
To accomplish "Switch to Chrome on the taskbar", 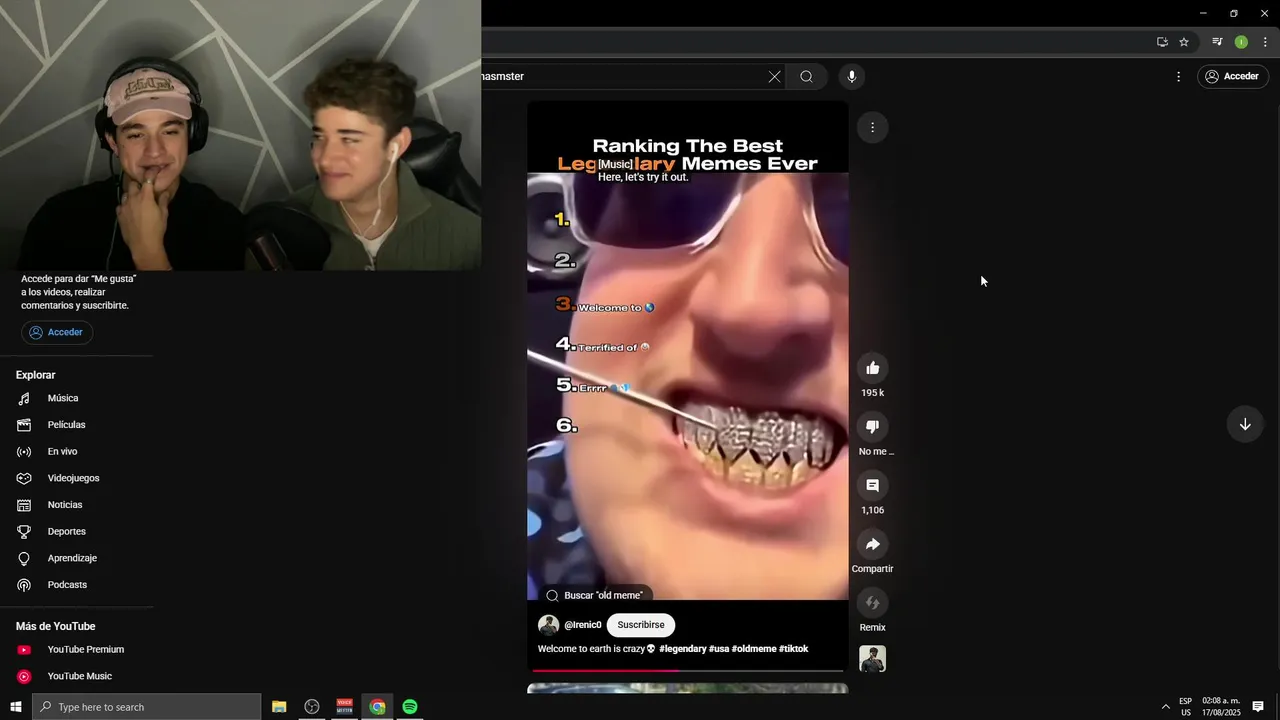I will (377, 707).
